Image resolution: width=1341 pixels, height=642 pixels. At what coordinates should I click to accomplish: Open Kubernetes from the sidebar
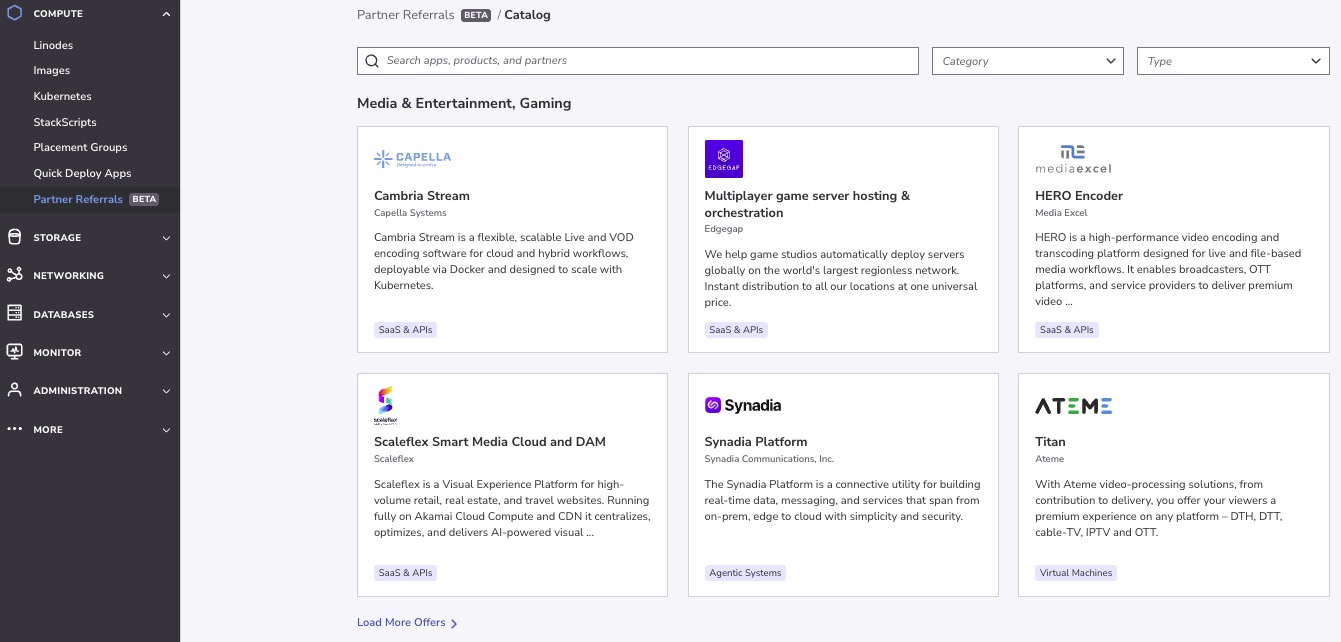click(62, 96)
